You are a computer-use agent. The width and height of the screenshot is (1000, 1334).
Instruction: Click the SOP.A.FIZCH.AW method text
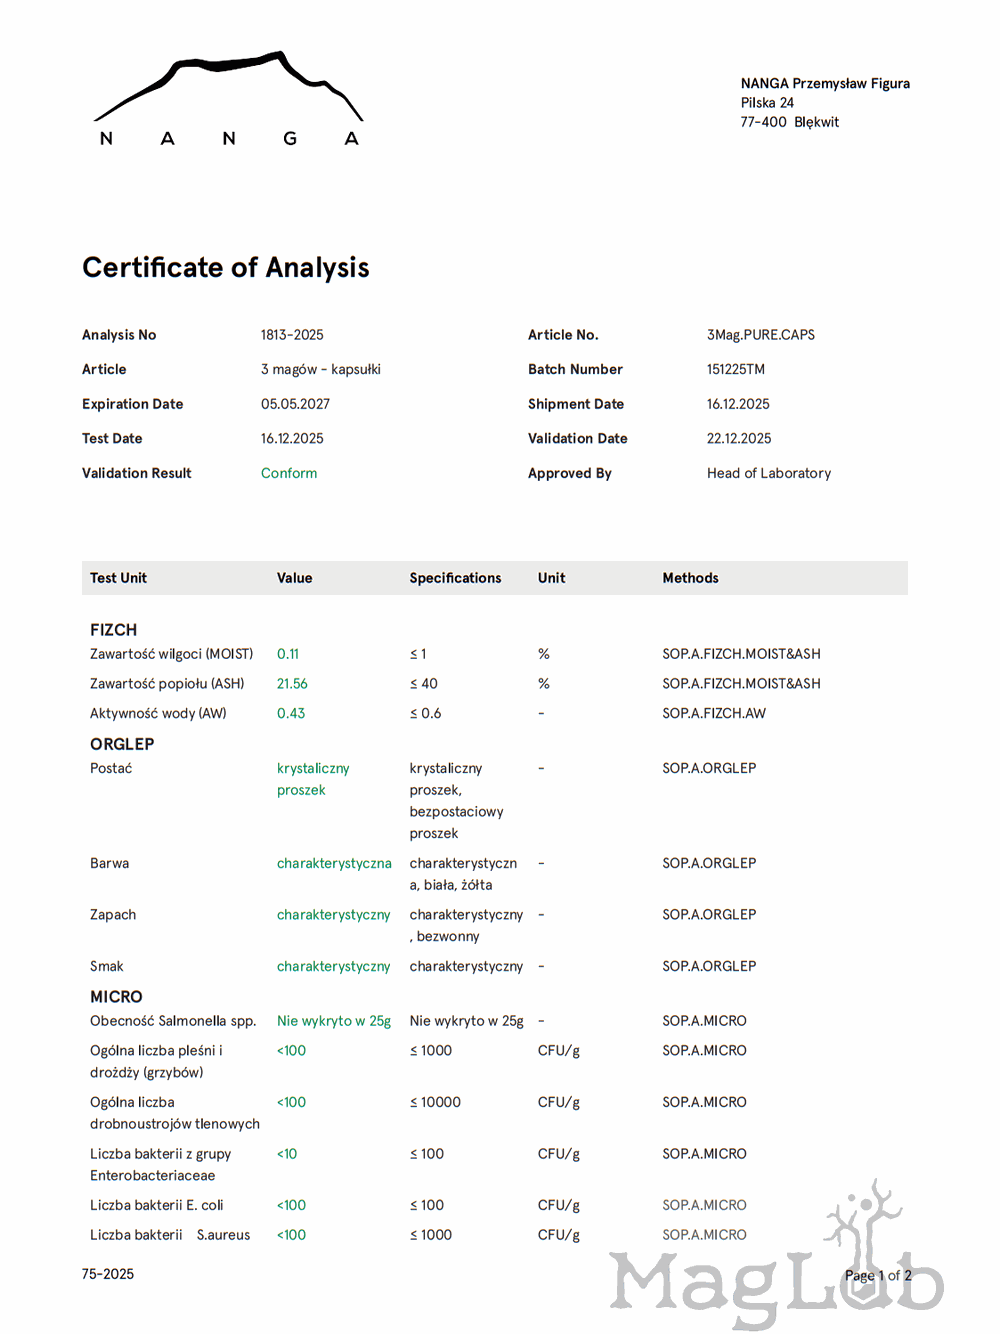point(713,713)
